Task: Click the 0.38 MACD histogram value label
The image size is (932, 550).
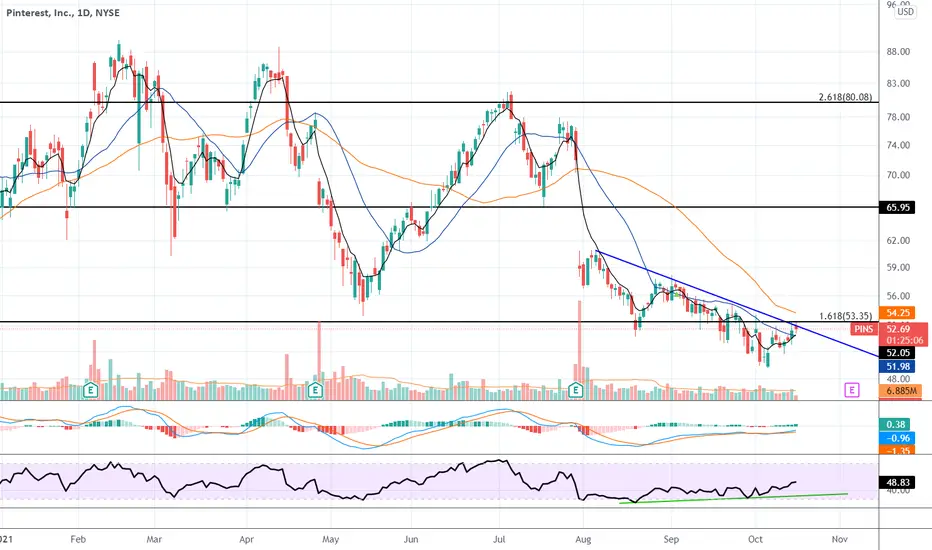Action: (896, 425)
